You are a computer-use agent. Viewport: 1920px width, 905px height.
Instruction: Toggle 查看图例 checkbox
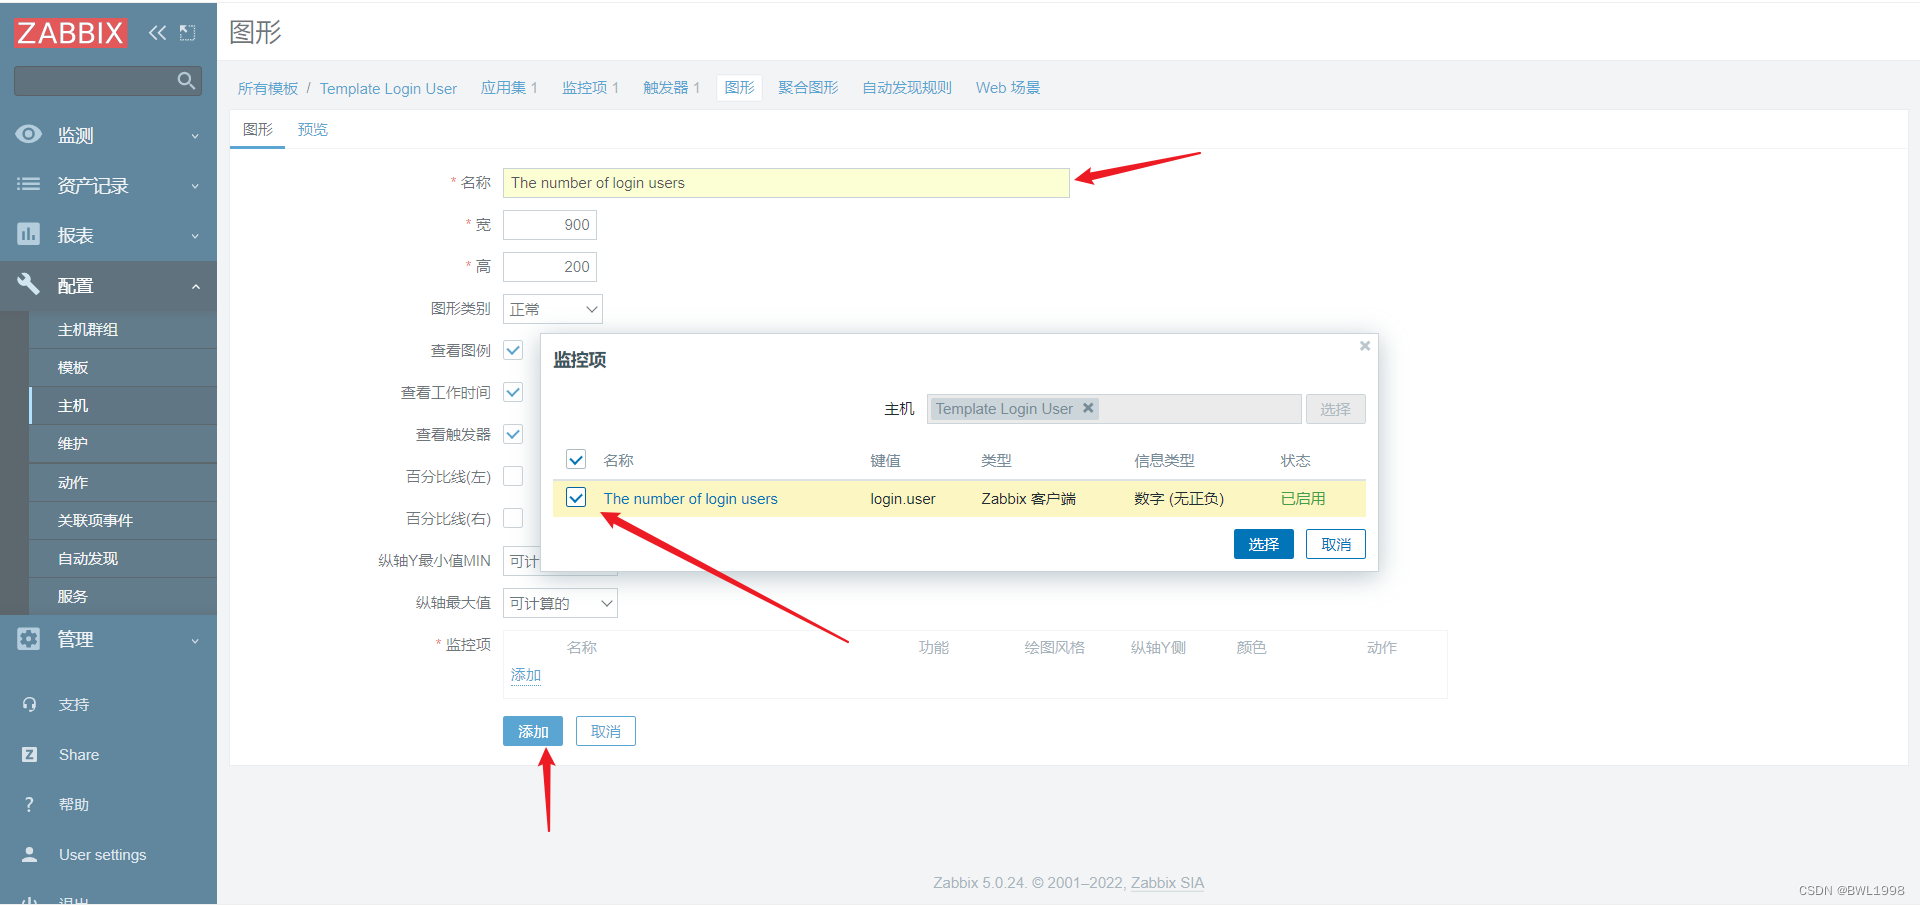pyautogui.click(x=513, y=350)
